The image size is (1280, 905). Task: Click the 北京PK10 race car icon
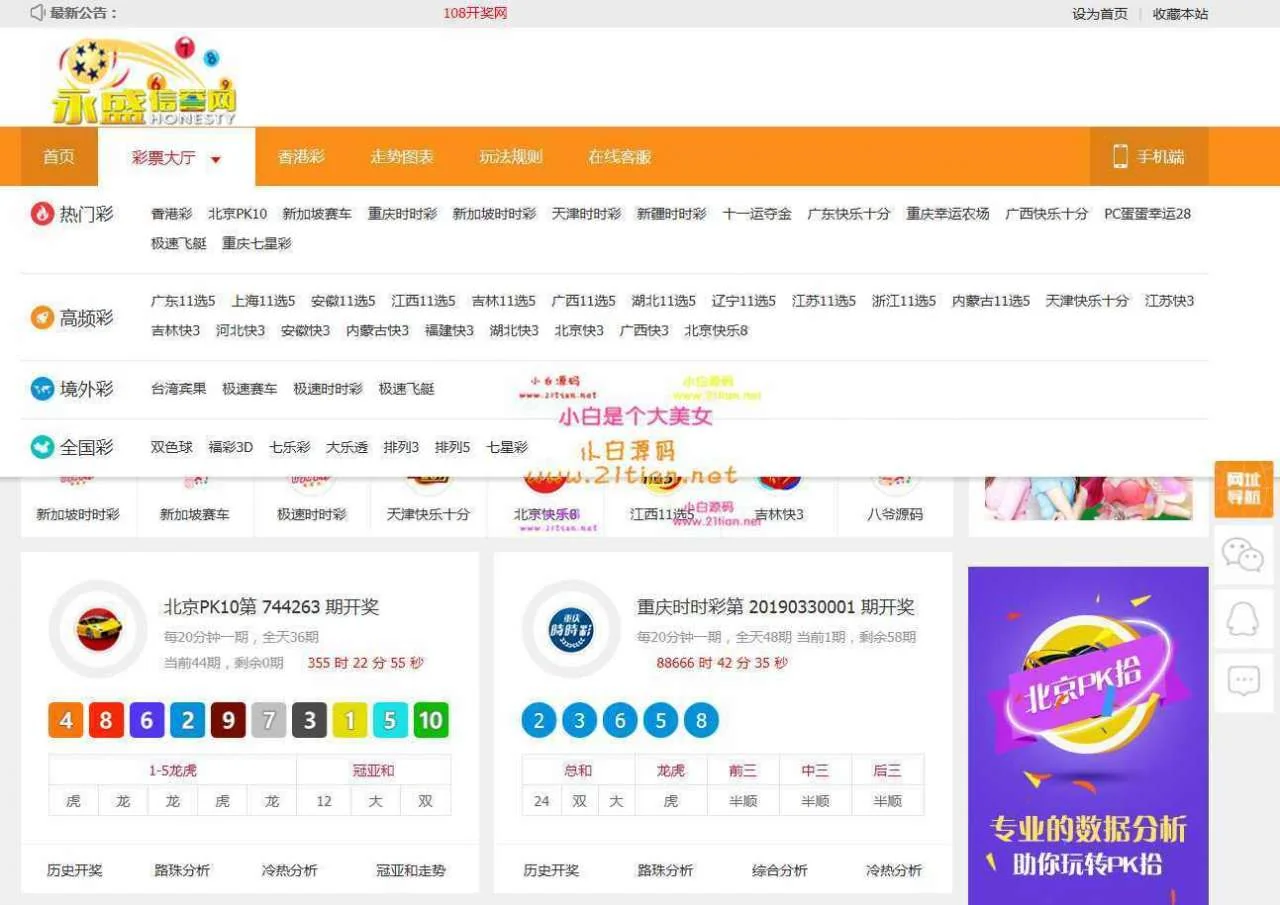98,629
